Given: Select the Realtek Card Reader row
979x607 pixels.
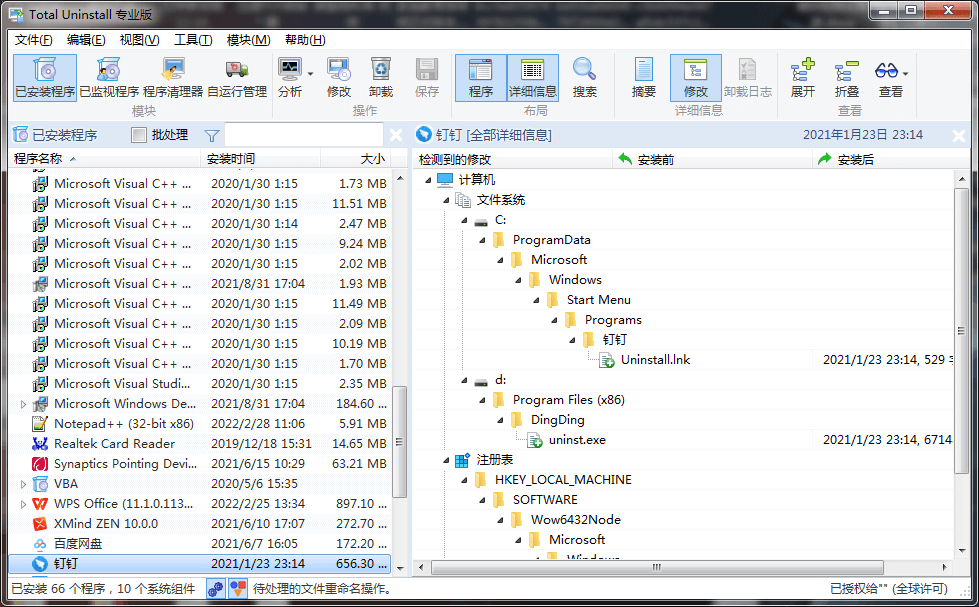Looking at the screenshot, I should (200, 443).
